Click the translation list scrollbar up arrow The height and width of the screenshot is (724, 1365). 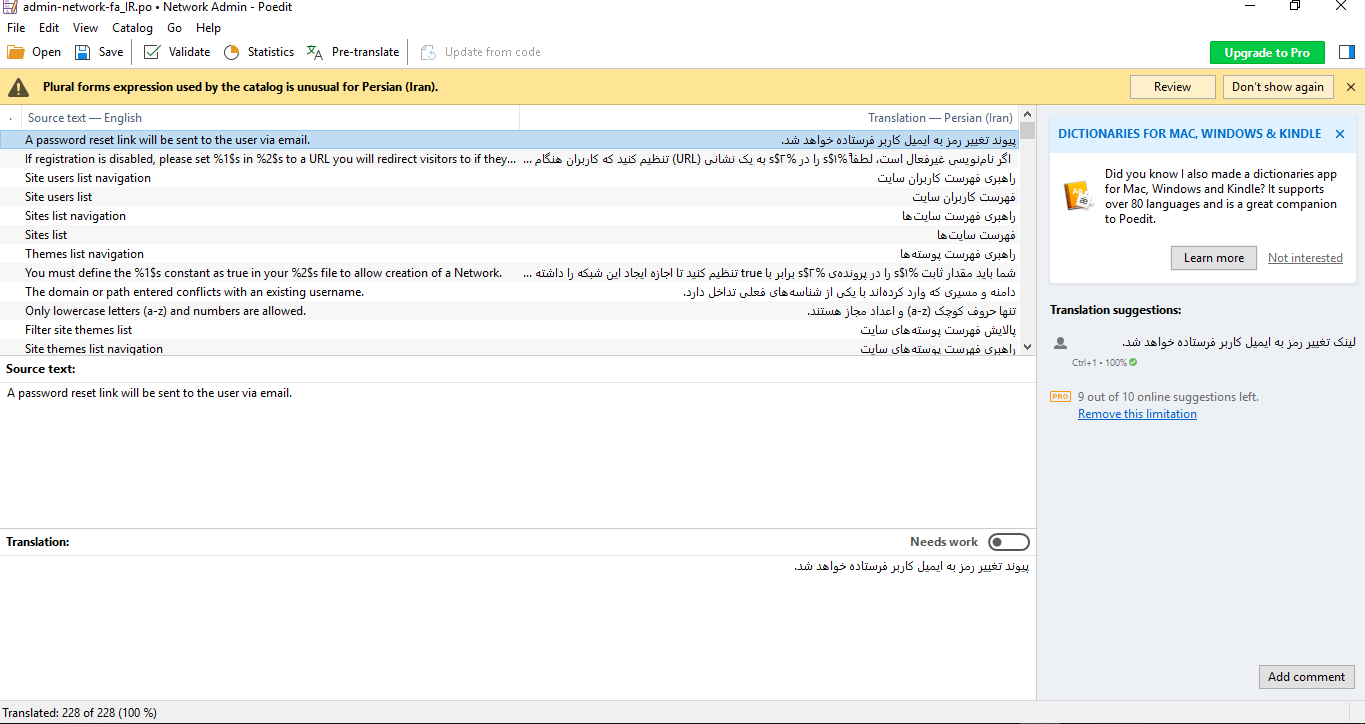[x=1027, y=116]
